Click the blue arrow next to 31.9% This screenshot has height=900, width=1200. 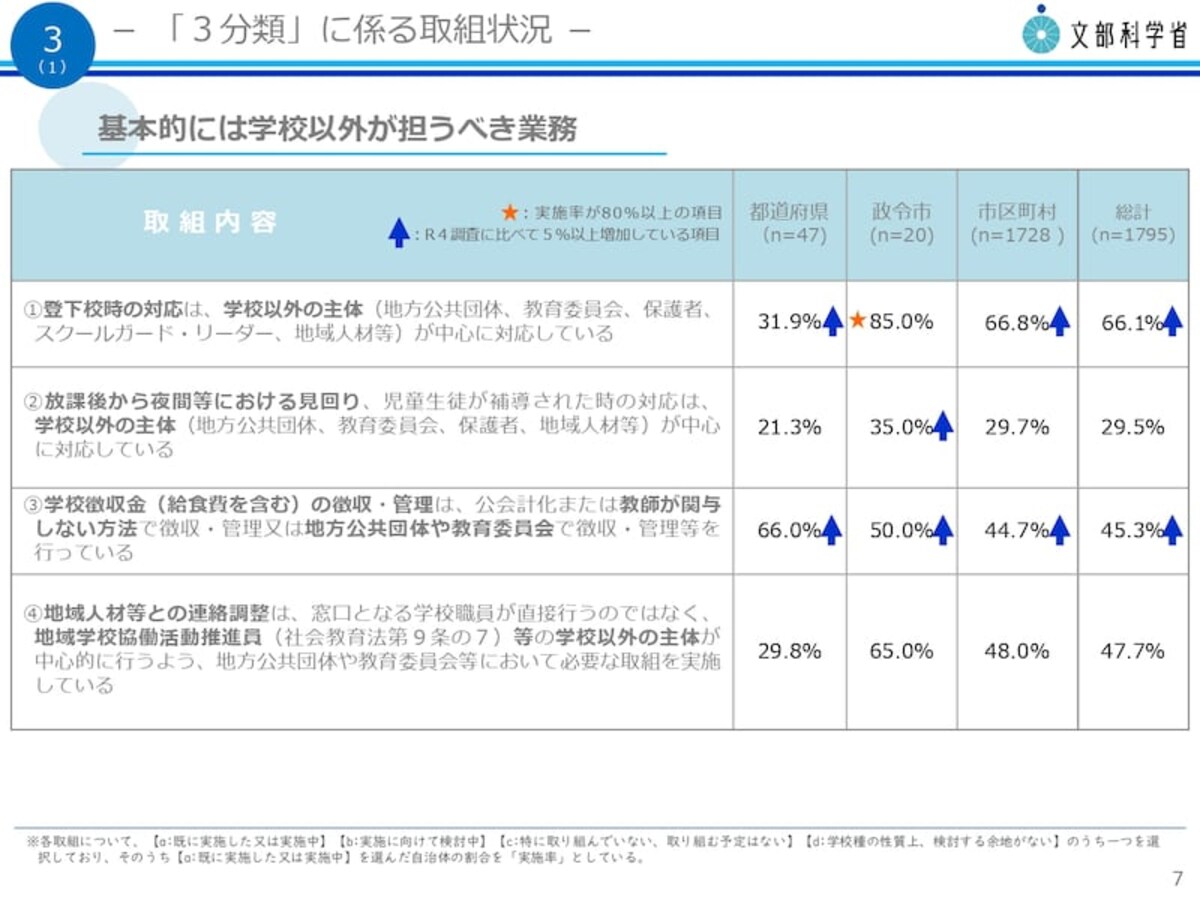[832, 322]
